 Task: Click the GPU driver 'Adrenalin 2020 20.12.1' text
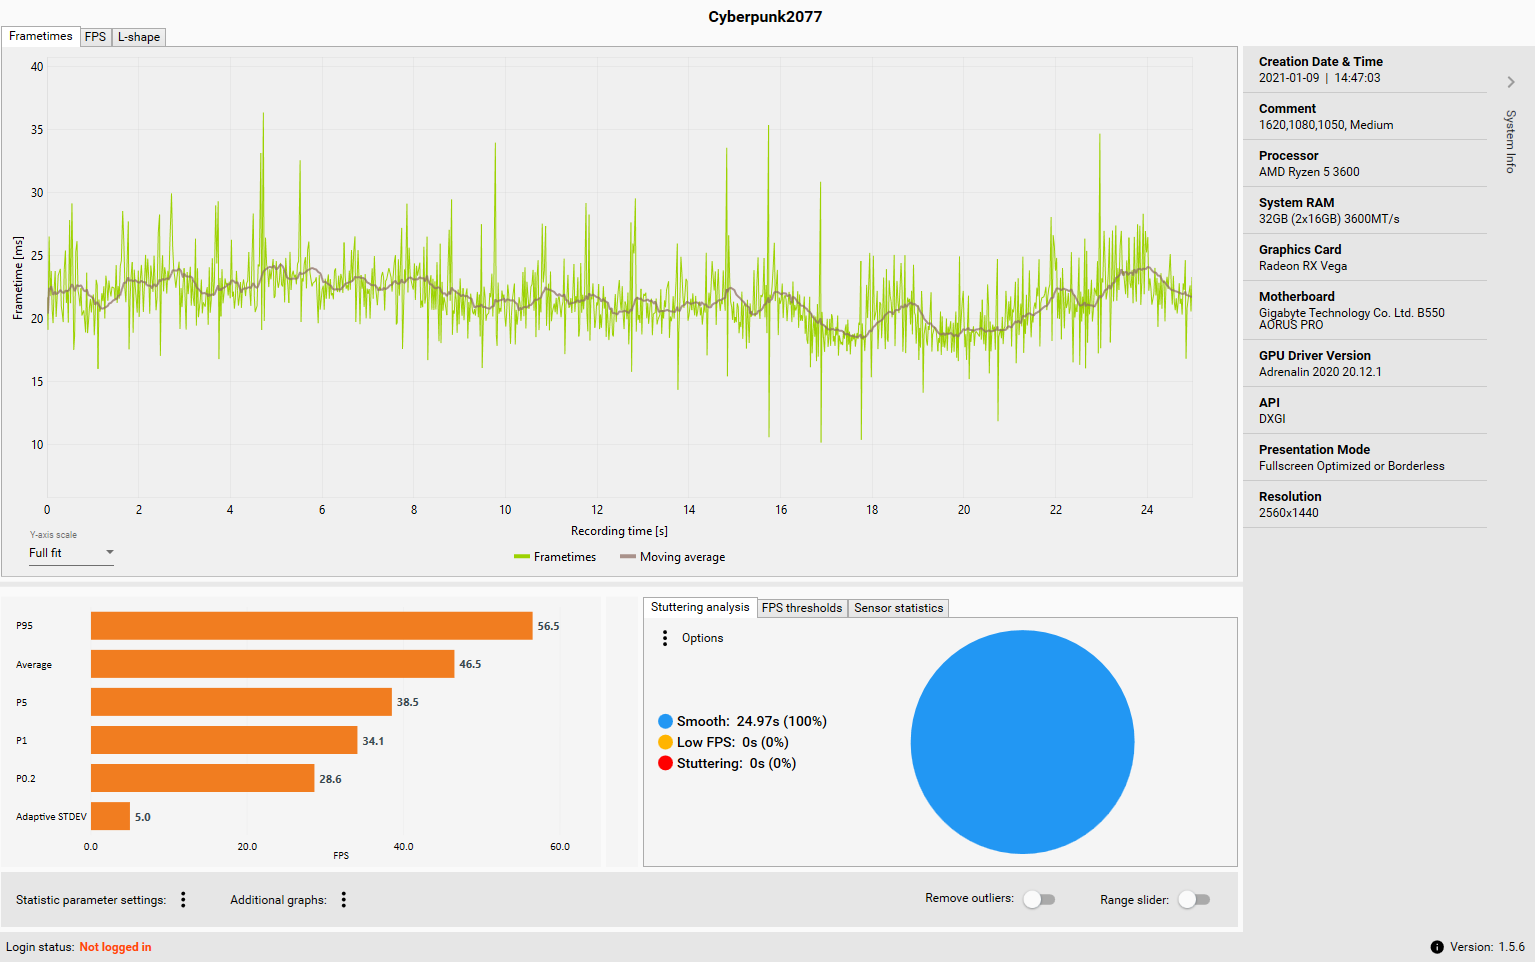tap(1320, 372)
